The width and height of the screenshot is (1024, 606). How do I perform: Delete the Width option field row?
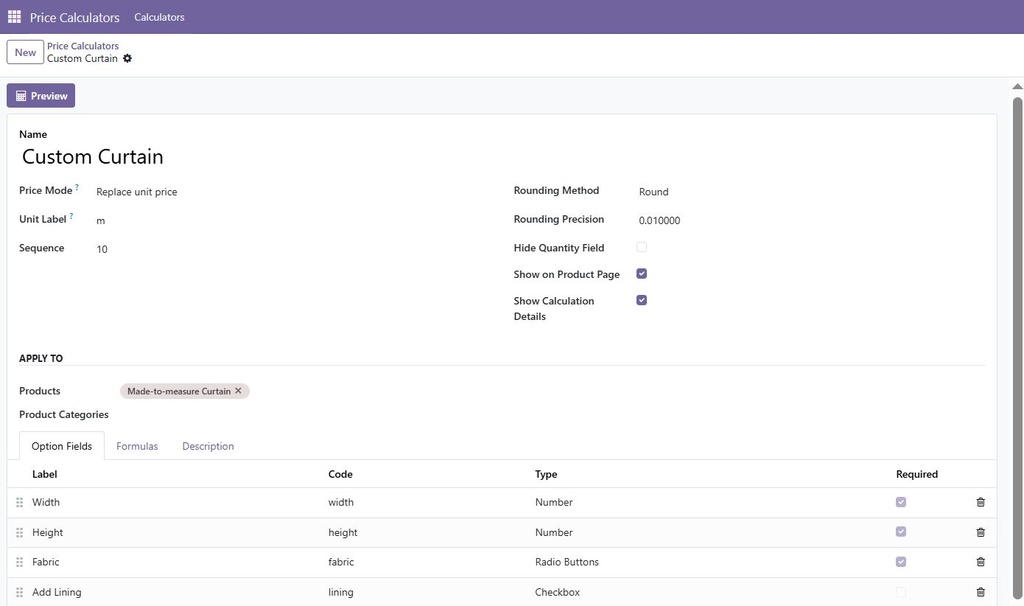tap(980, 502)
